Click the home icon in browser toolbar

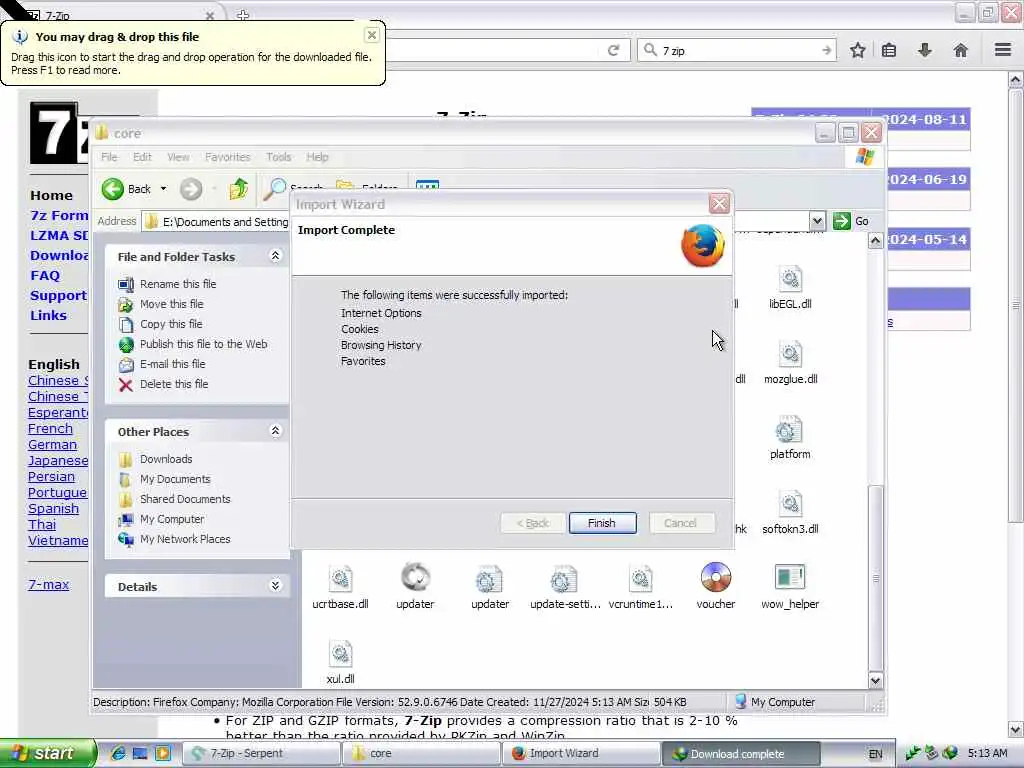point(961,50)
